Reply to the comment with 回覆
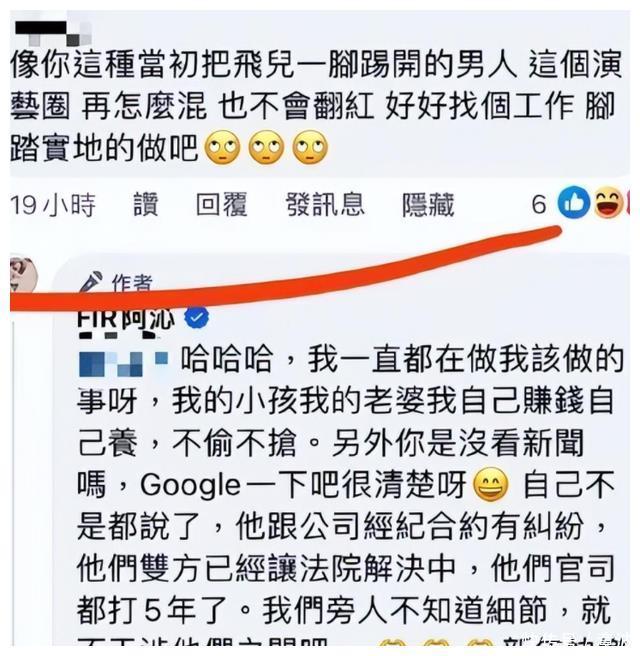 pyautogui.click(x=222, y=204)
